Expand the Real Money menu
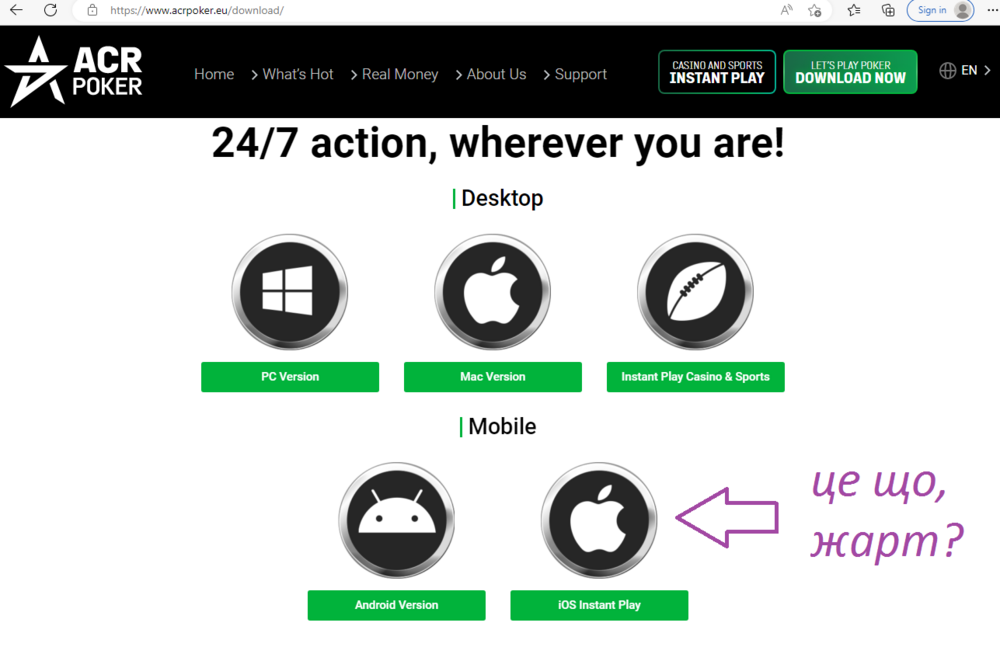This screenshot has height=647, width=1000. pyautogui.click(x=394, y=74)
